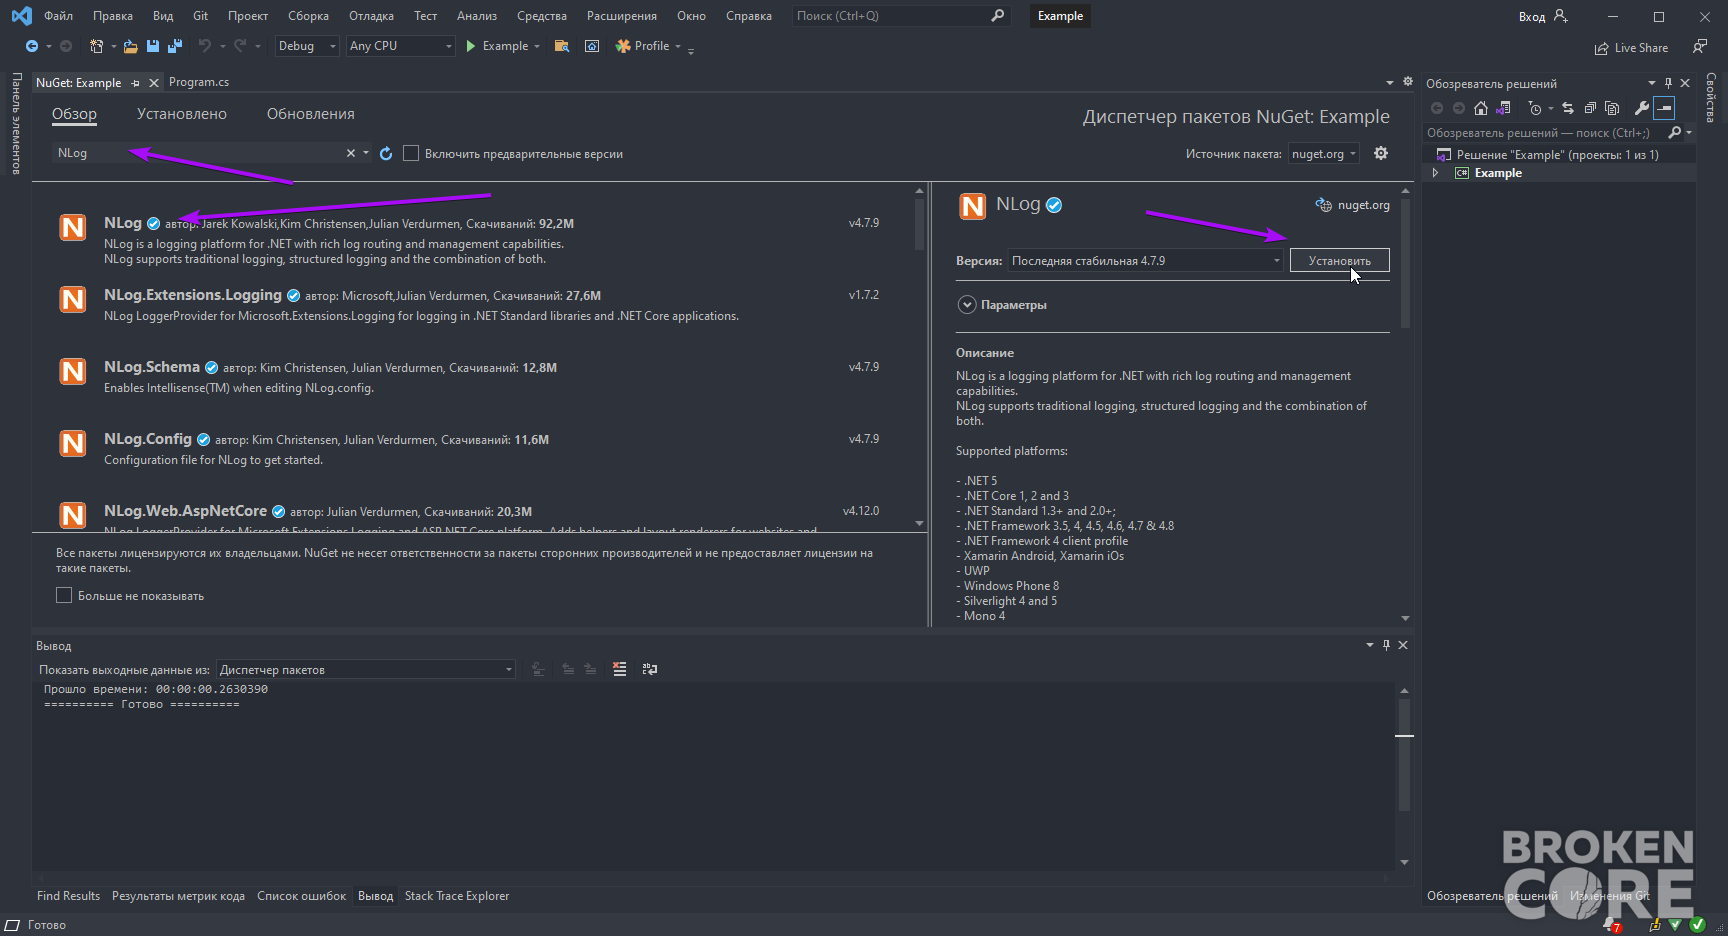
Task: Click the New Project toolbar icon
Action: point(96,46)
